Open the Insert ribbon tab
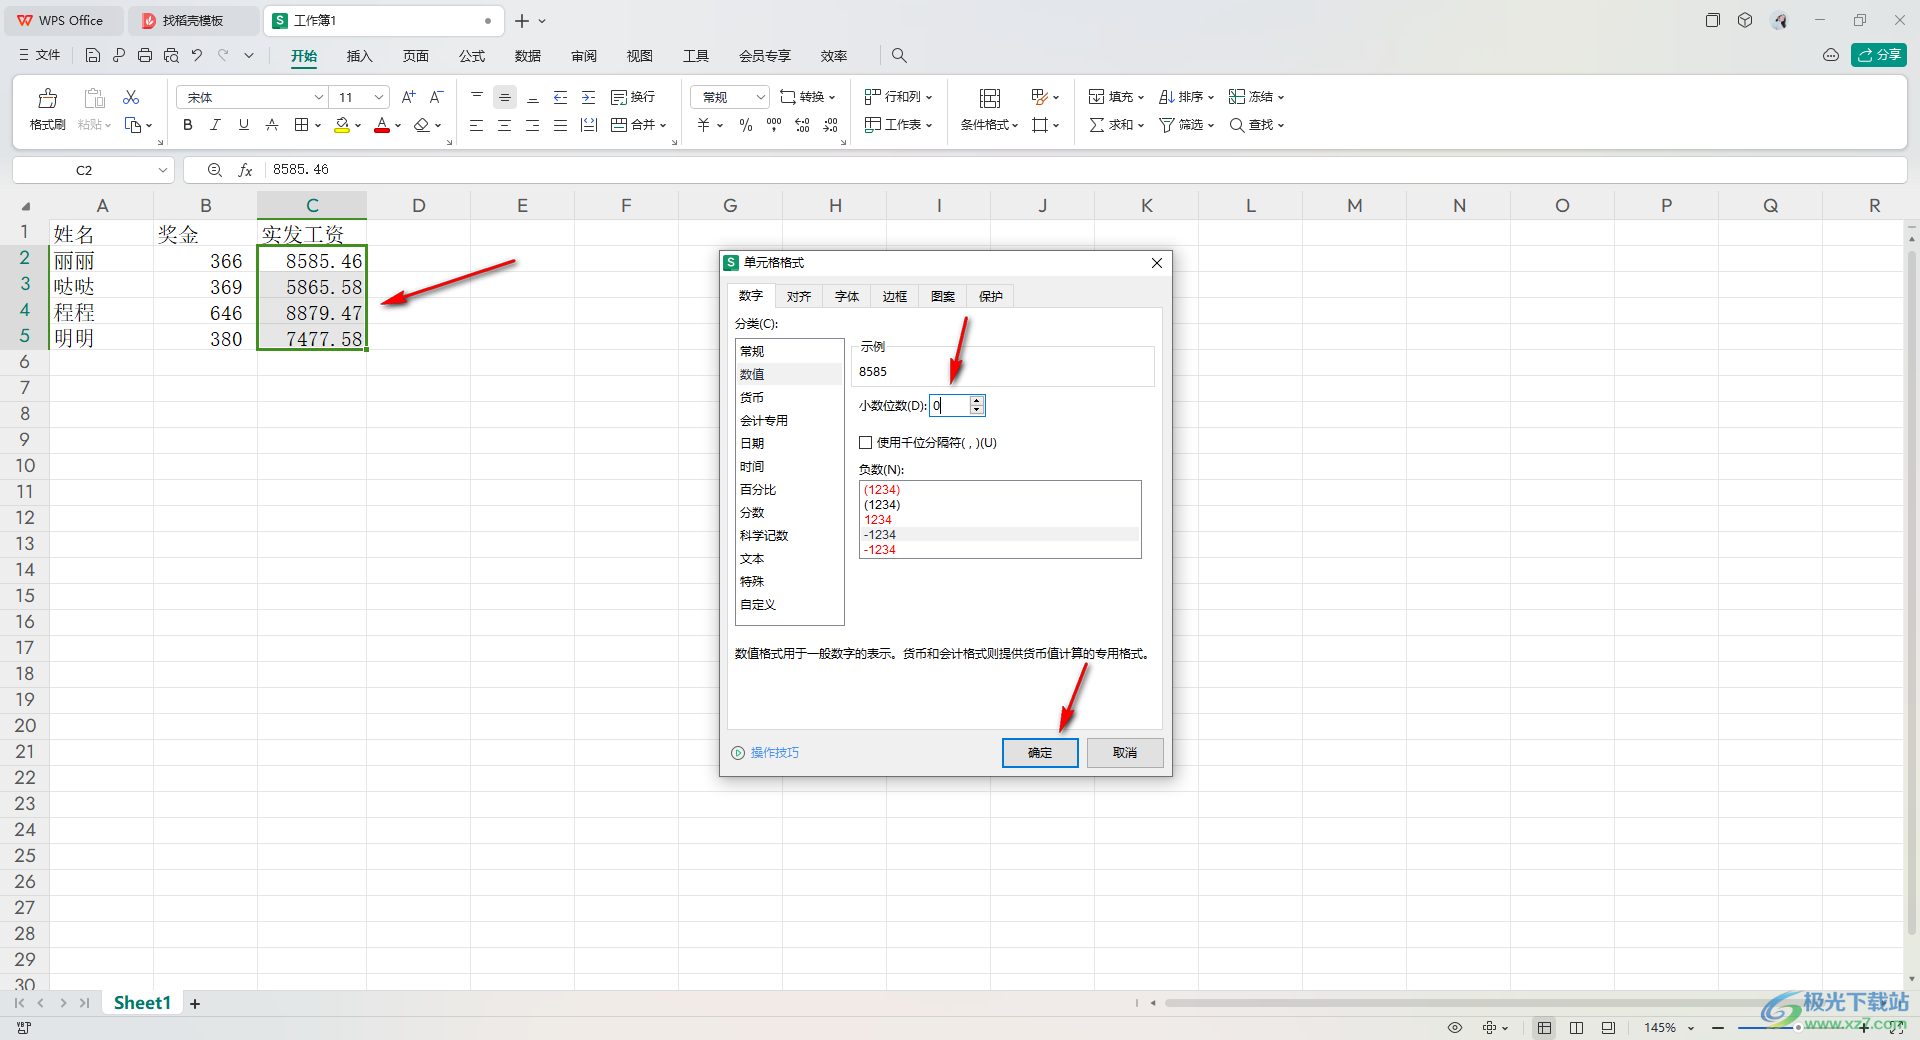 359,56
